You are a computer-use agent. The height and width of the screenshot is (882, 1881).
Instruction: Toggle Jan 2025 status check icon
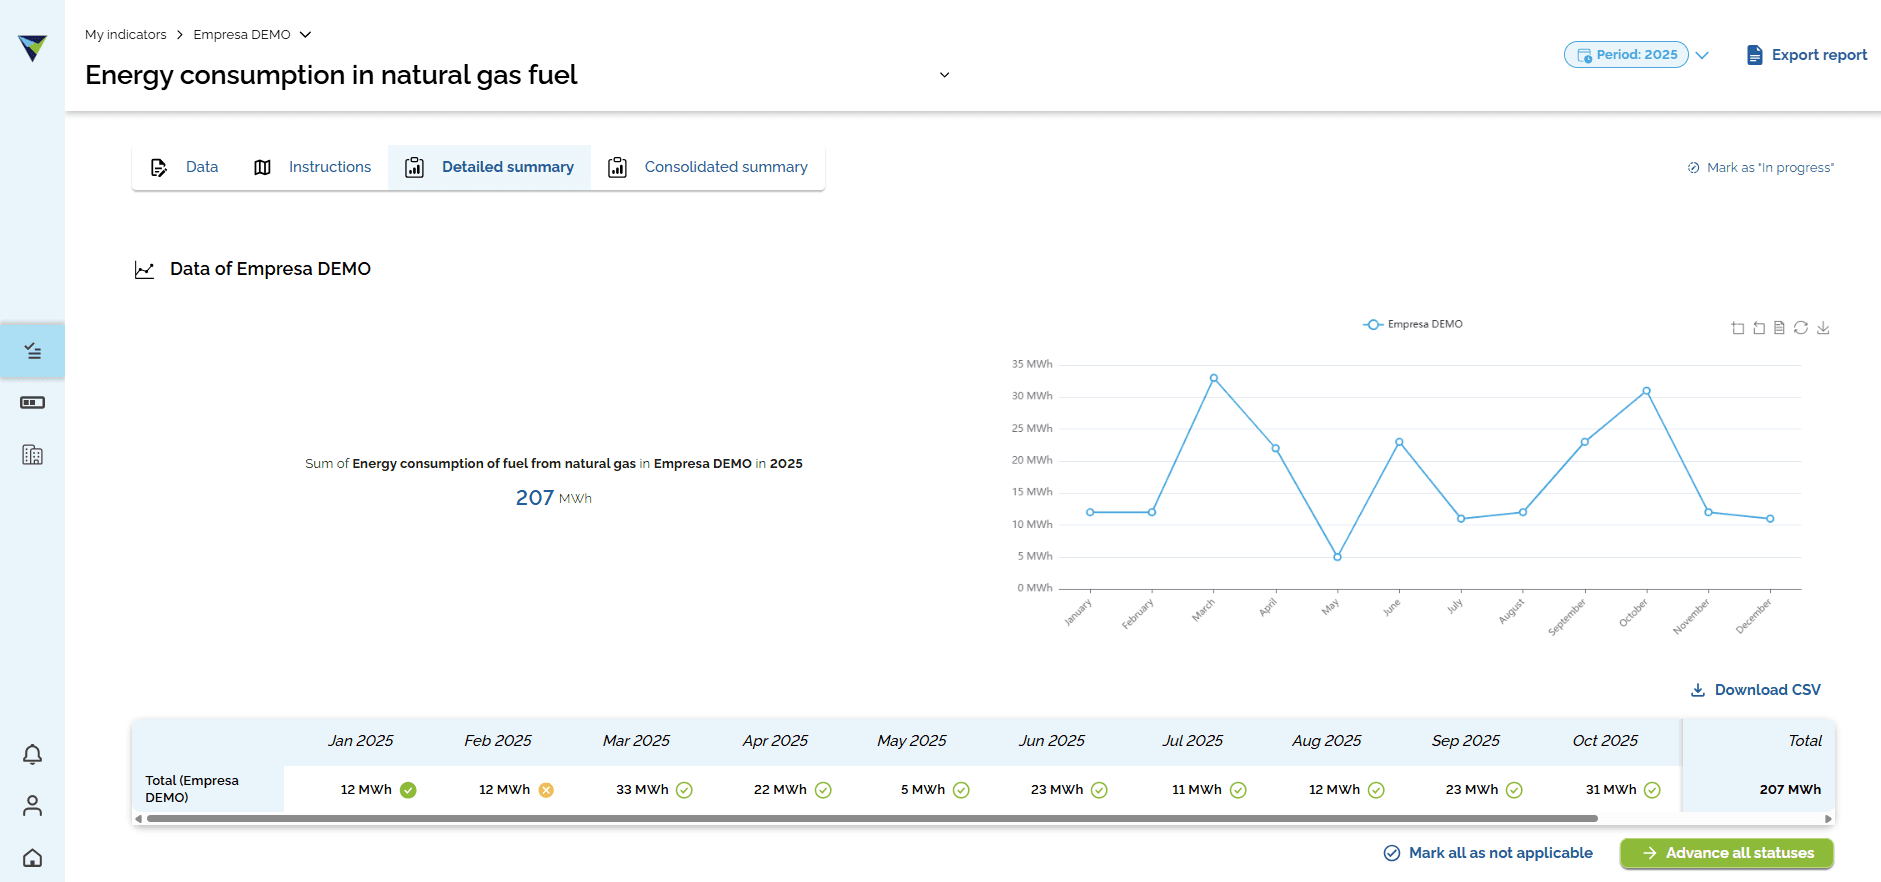(408, 790)
